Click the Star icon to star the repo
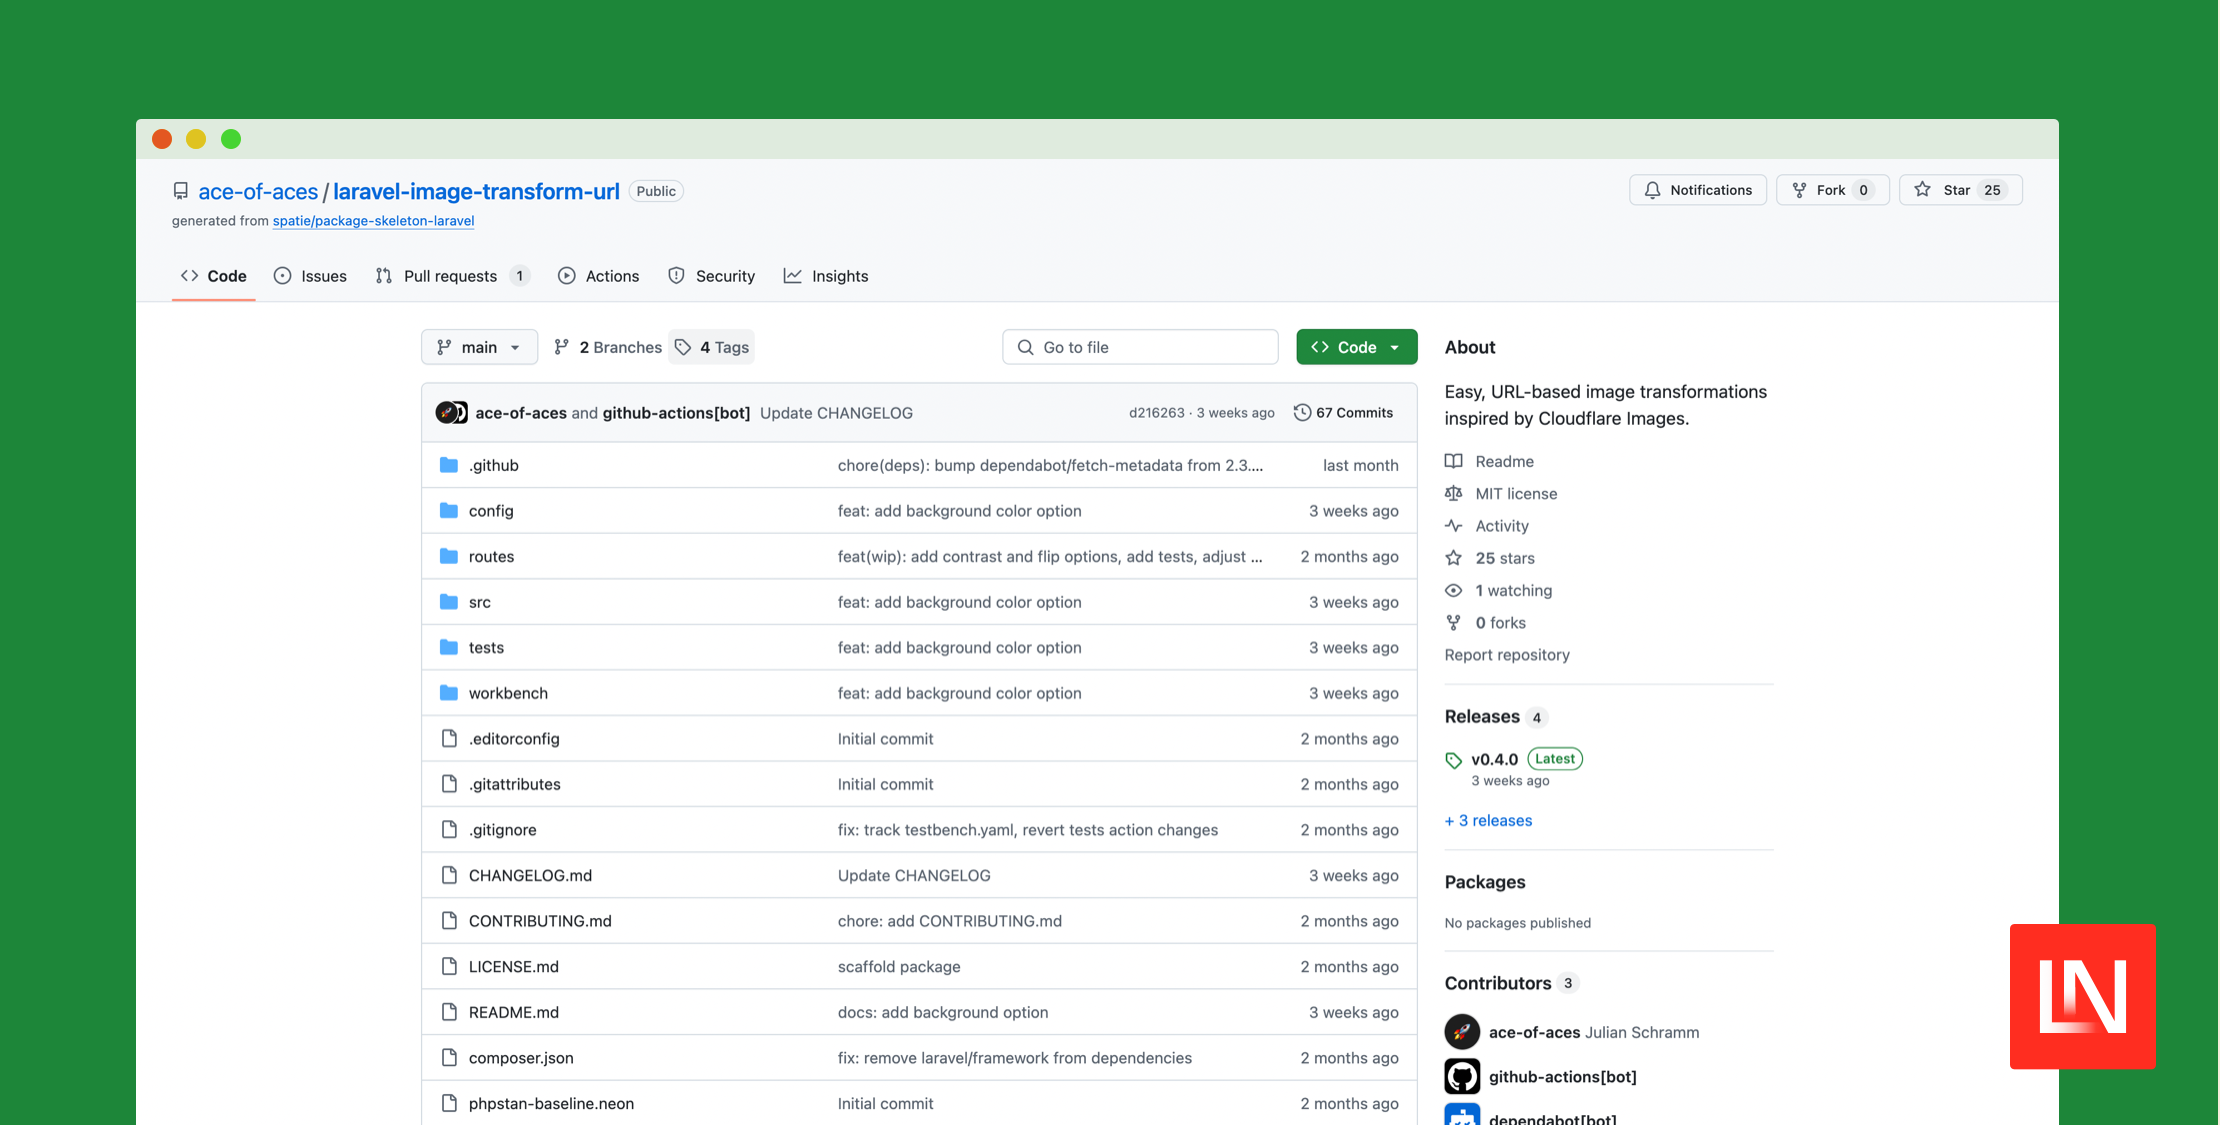The height and width of the screenshot is (1125, 2220). 1922,190
